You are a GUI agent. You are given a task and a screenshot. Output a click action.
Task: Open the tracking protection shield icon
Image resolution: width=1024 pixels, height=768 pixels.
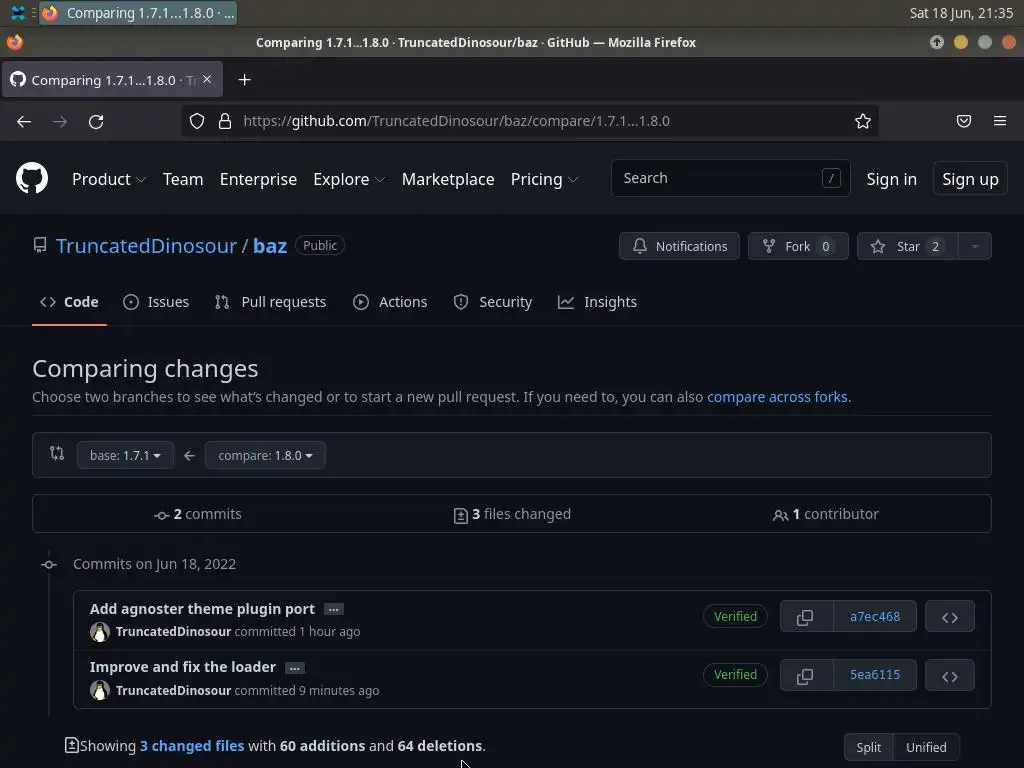[197, 121]
